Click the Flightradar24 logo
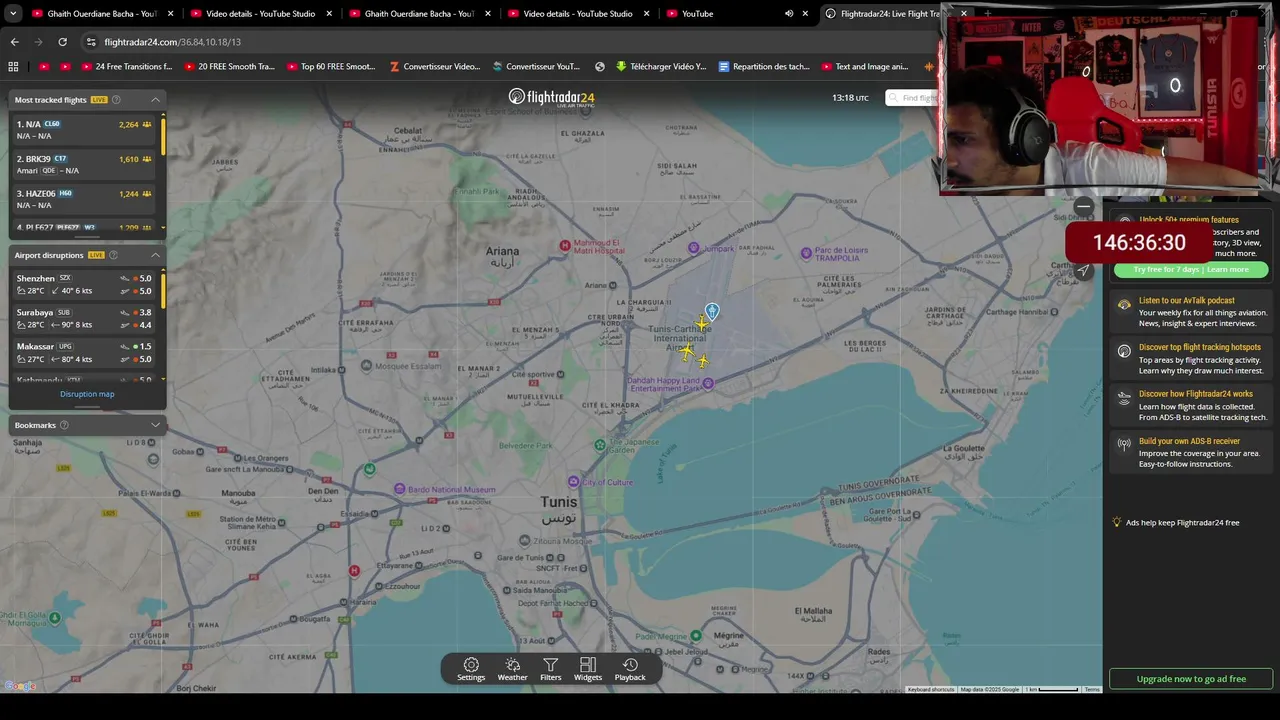 552,97
